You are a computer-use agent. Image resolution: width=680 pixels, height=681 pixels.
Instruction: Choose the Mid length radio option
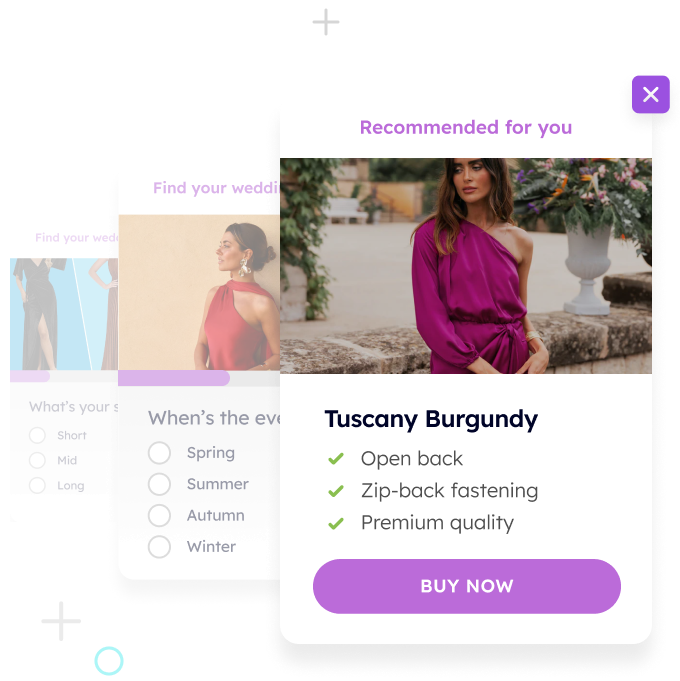pyautogui.click(x=37, y=460)
